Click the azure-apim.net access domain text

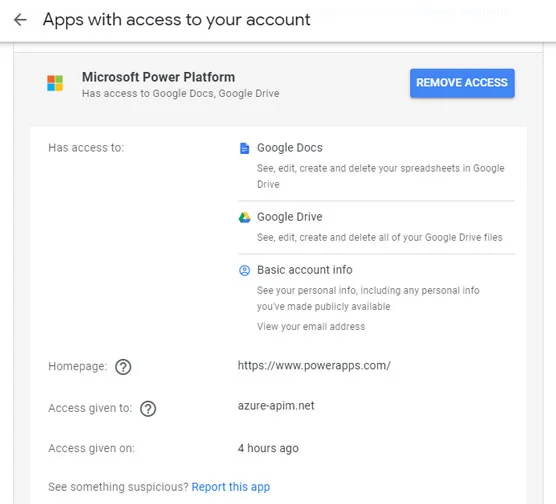(x=276, y=406)
